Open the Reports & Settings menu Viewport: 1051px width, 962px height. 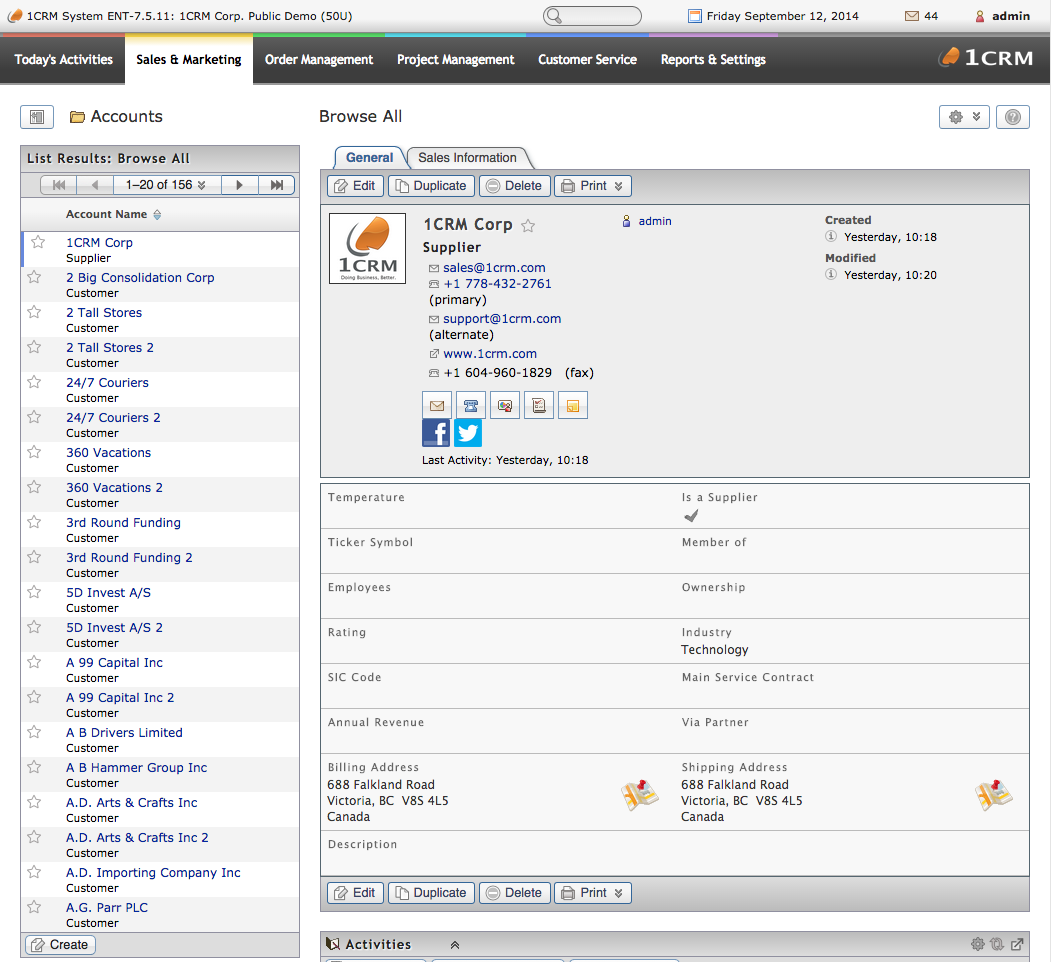(713, 60)
